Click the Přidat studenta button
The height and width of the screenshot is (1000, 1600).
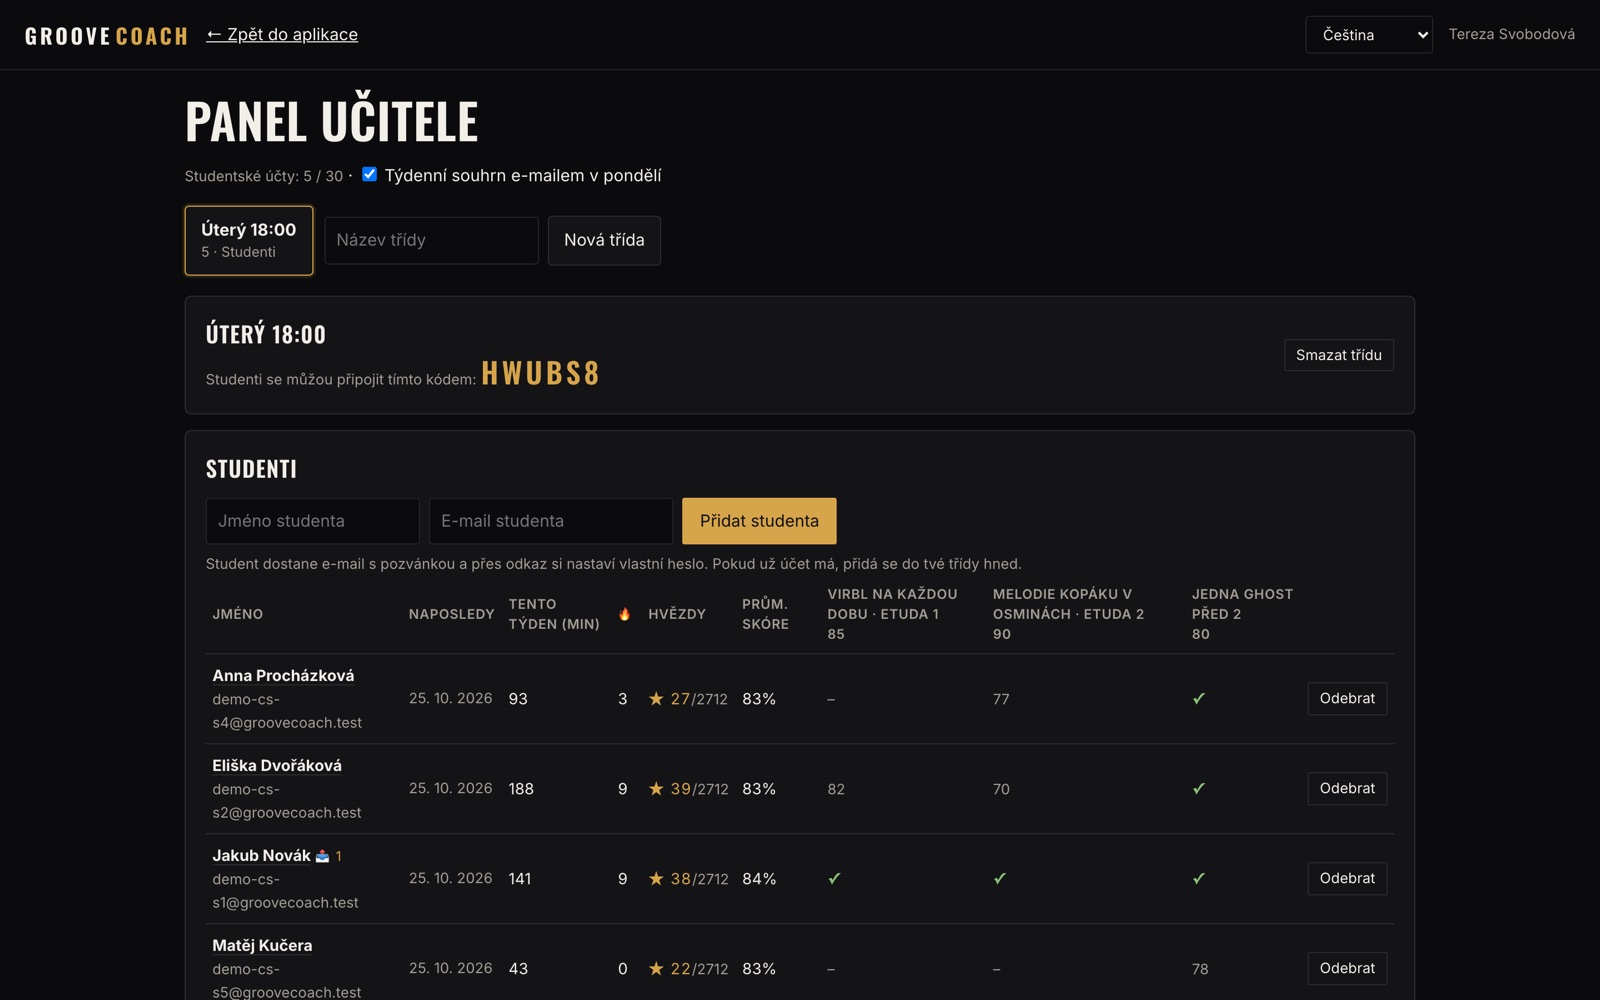pos(759,521)
